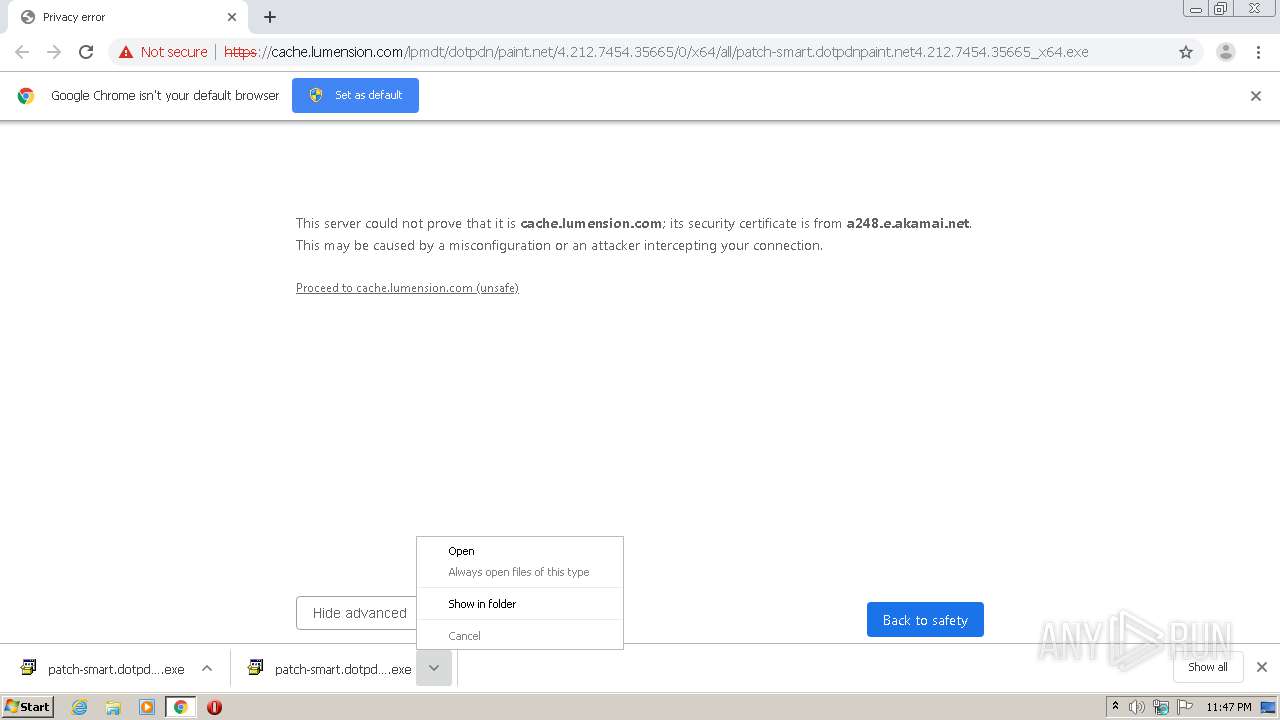The height and width of the screenshot is (720, 1280).
Task: Select Always open files of this type
Action: (x=520, y=572)
